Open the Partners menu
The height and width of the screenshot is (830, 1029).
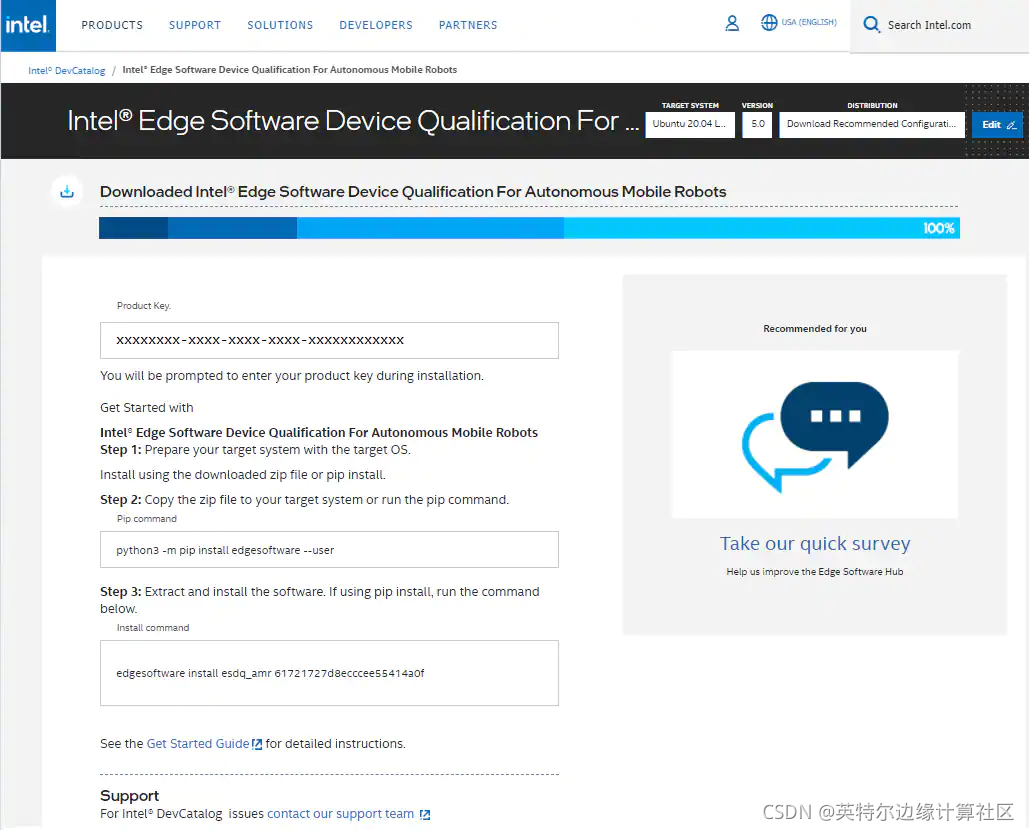tap(468, 25)
